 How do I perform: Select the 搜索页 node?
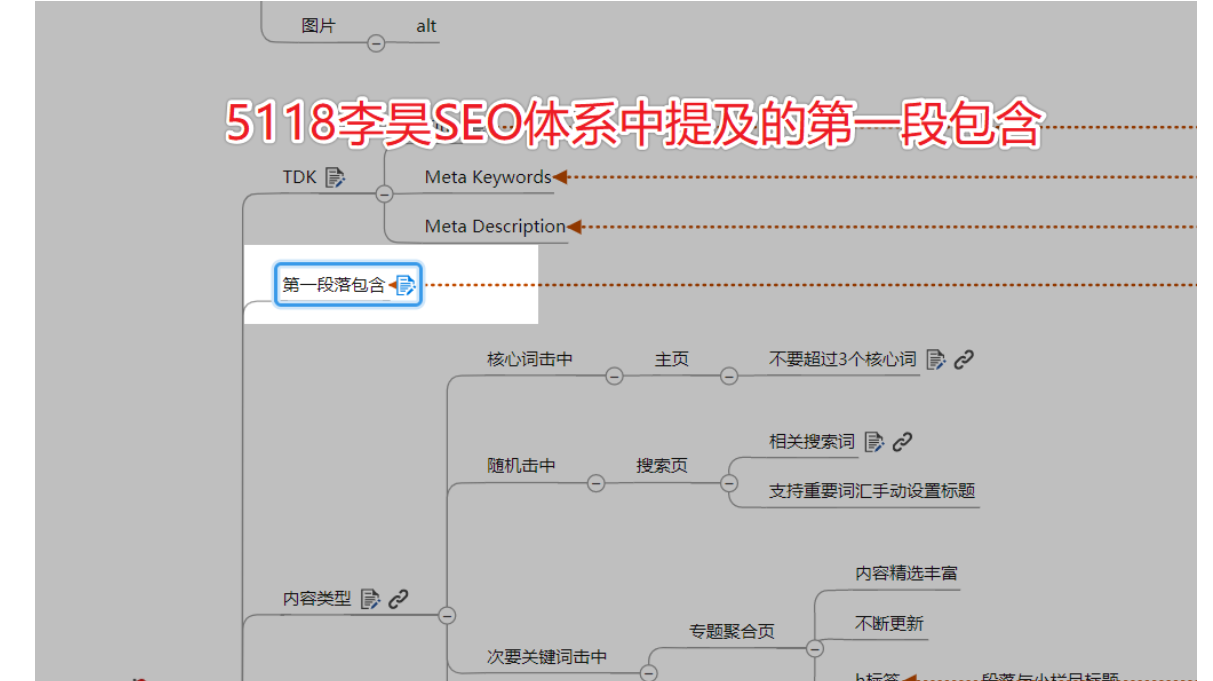pyautogui.click(x=662, y=466)
